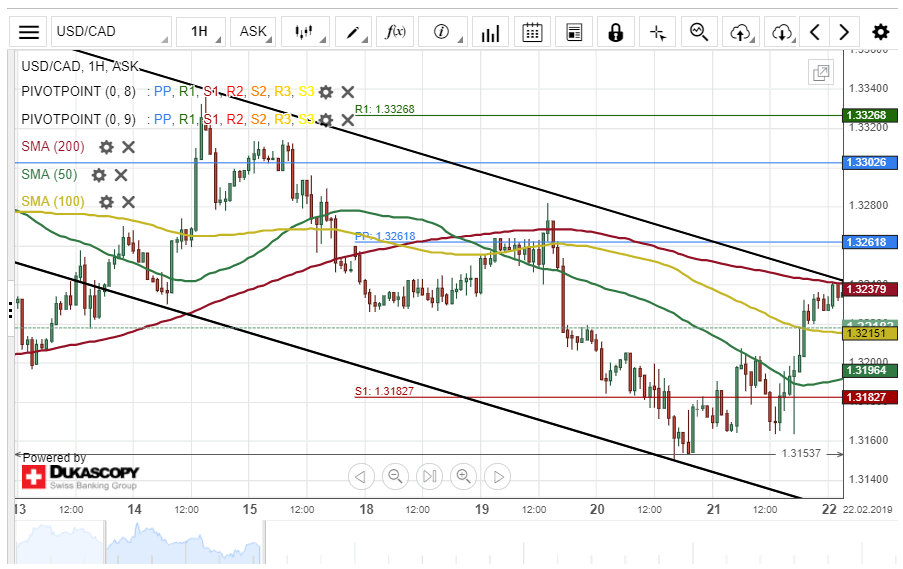Pop out chart with the detach icon
The height and width of the screenshot is (569, 903).
pyautogui.click(x=821, y=73)
